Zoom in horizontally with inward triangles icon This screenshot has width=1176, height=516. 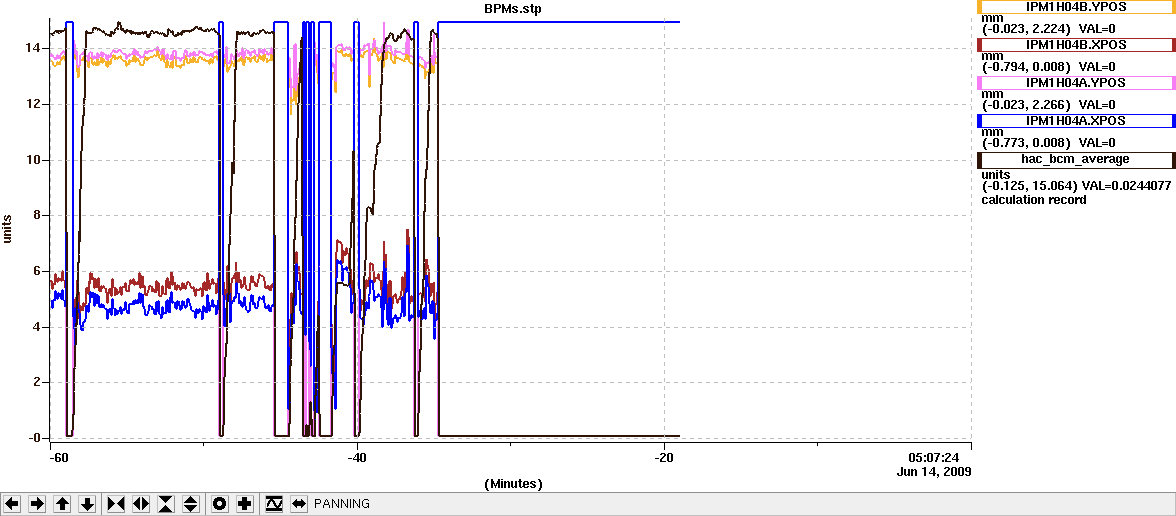tap(116, 504)
